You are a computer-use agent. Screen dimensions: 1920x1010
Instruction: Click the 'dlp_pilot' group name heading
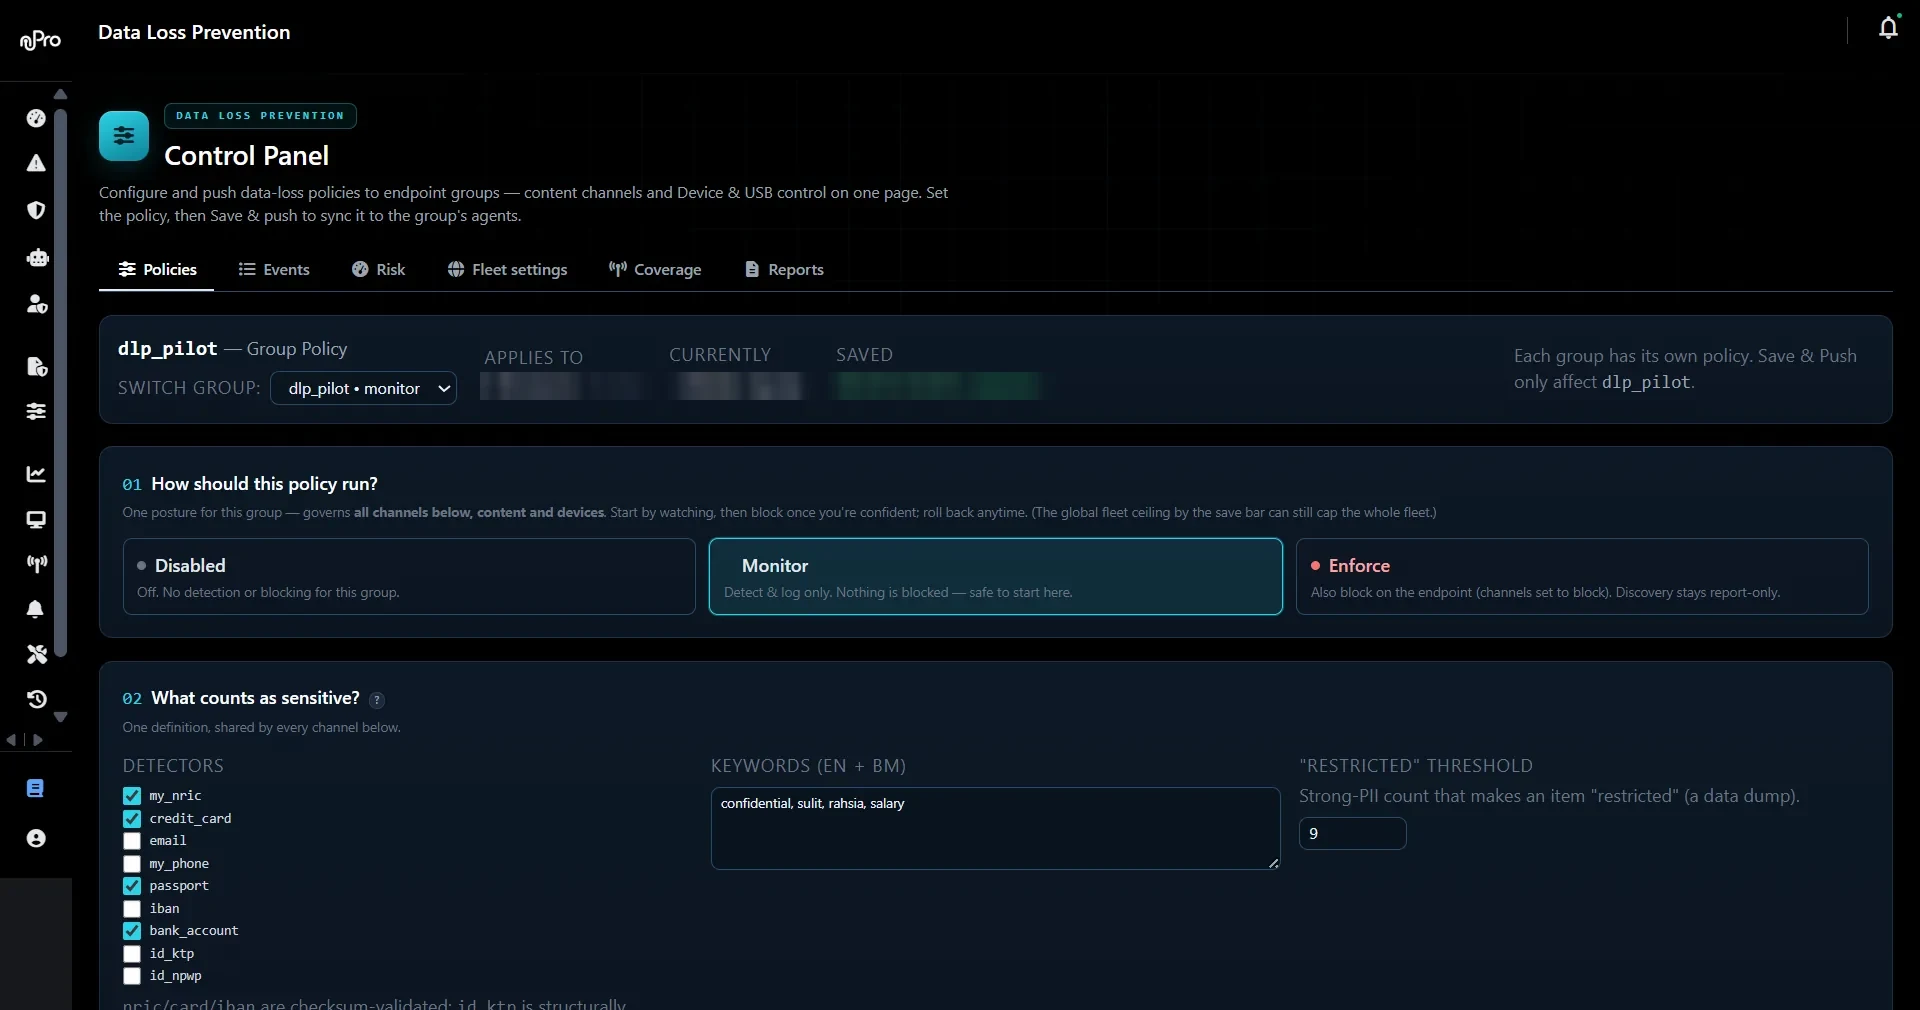[167, 349]
